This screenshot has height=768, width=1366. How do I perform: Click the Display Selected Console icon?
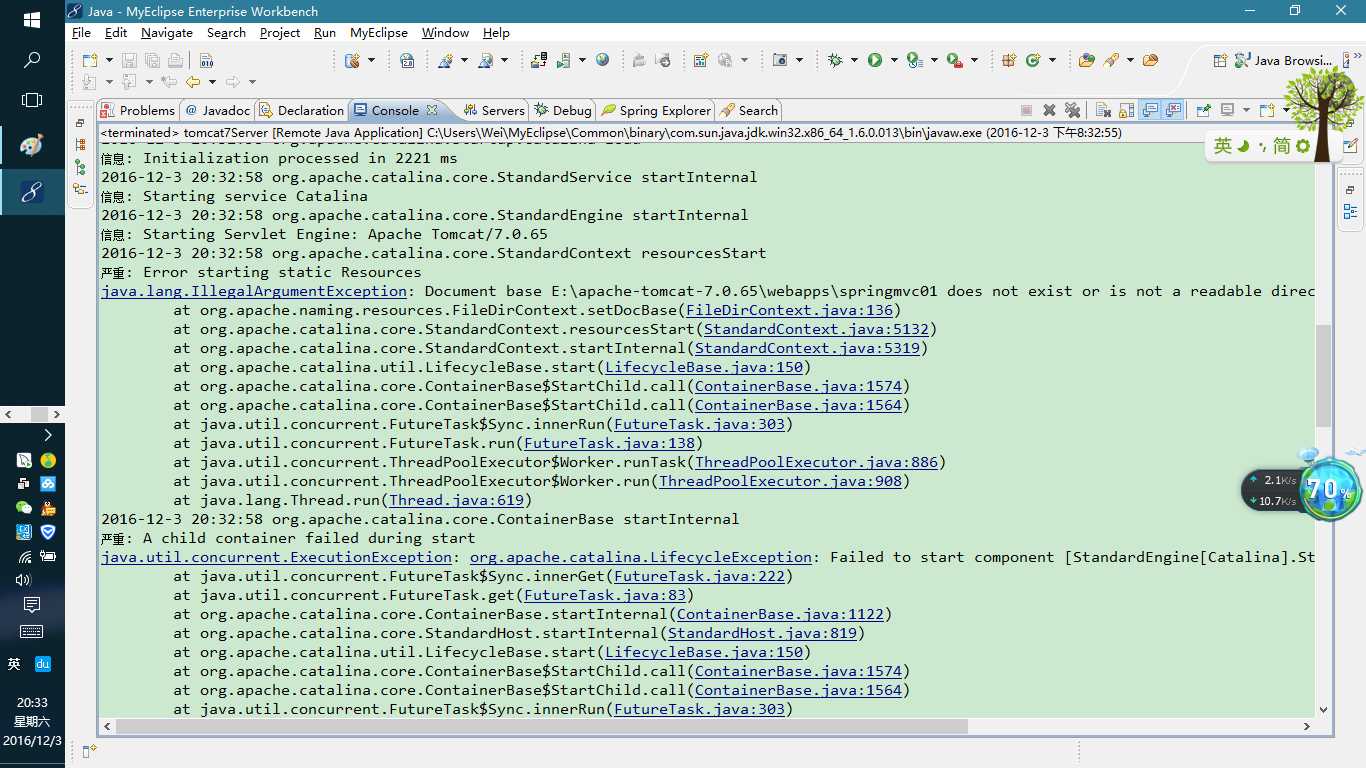[x=1228, y=110]
